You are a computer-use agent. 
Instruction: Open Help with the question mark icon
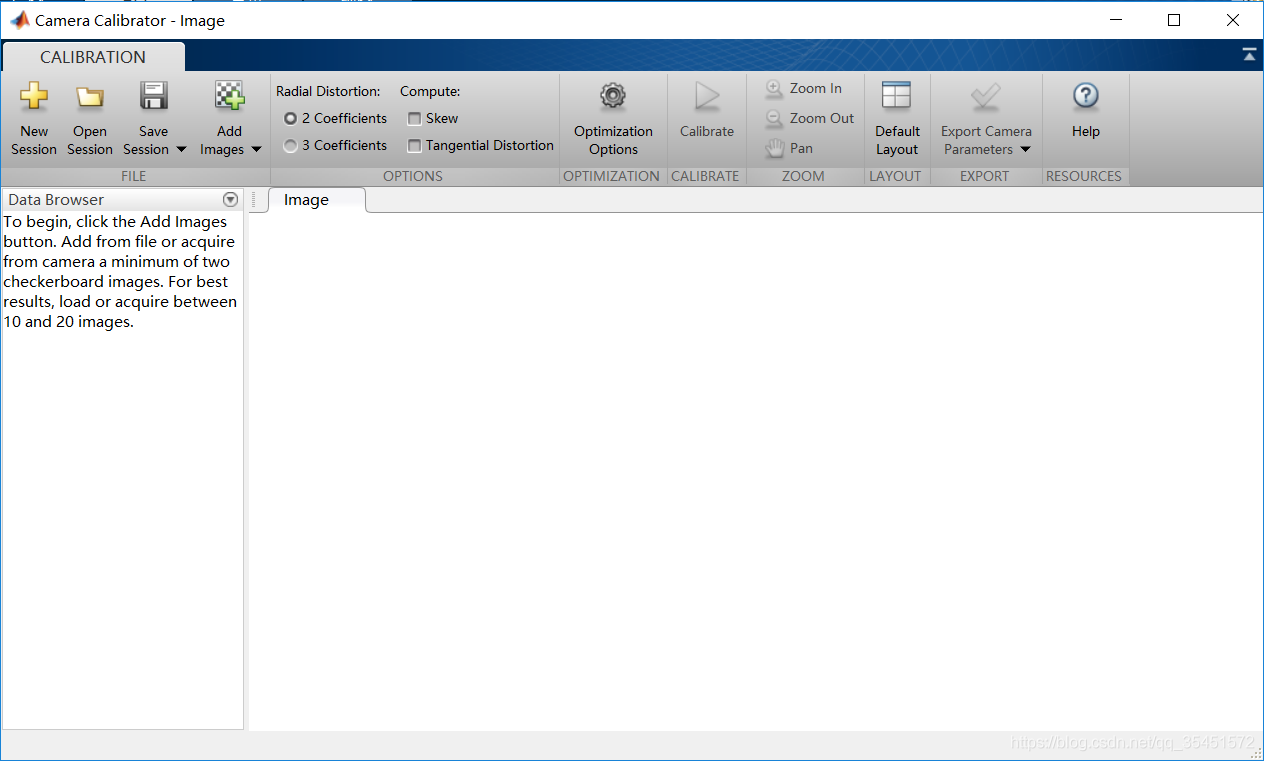pyautogui.click(x=1086, y=96)
